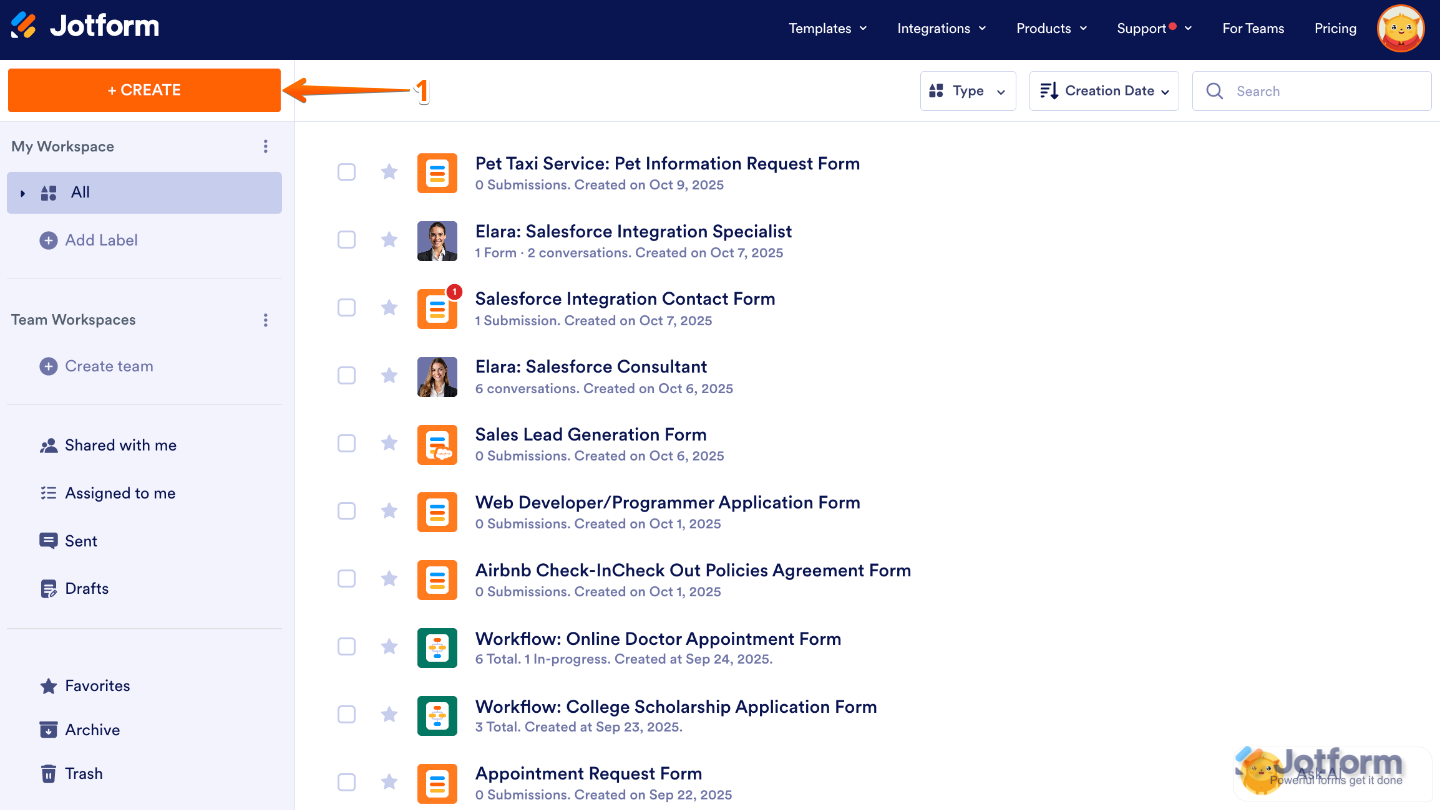Check Salesforce Integration Contact Form row
Screen dimensions: 1440x810
click(x=347, y=308)
